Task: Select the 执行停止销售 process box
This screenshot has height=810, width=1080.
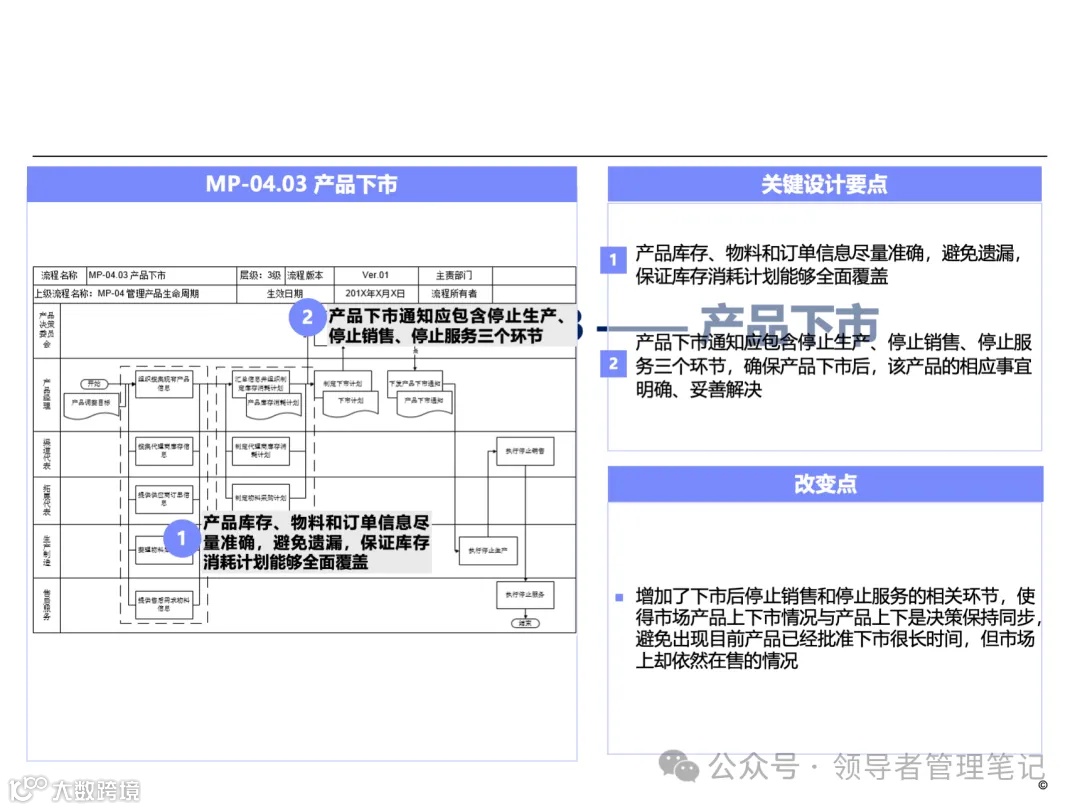Action: tap(527, 453)
